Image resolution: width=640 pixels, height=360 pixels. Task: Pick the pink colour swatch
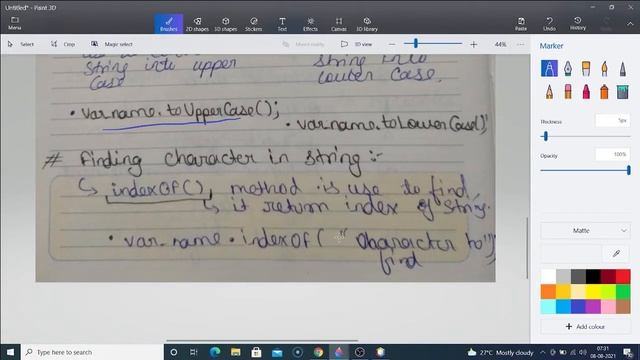click(x=608, y=307)
